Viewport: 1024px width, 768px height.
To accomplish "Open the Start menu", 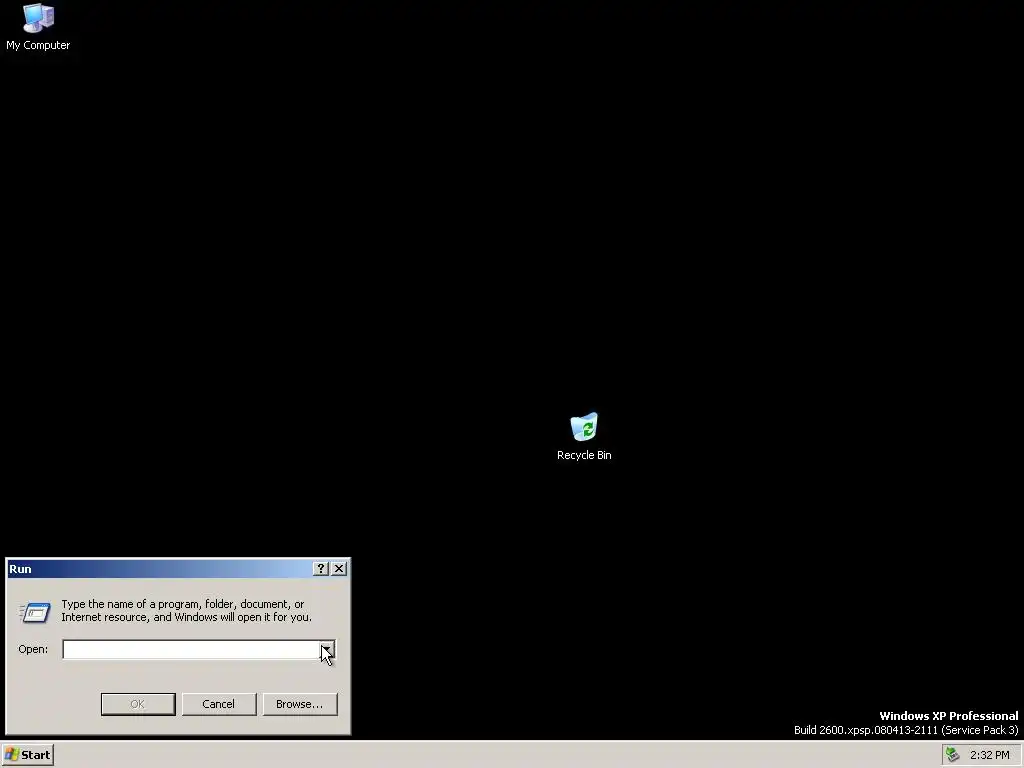I will pos(27,755).
